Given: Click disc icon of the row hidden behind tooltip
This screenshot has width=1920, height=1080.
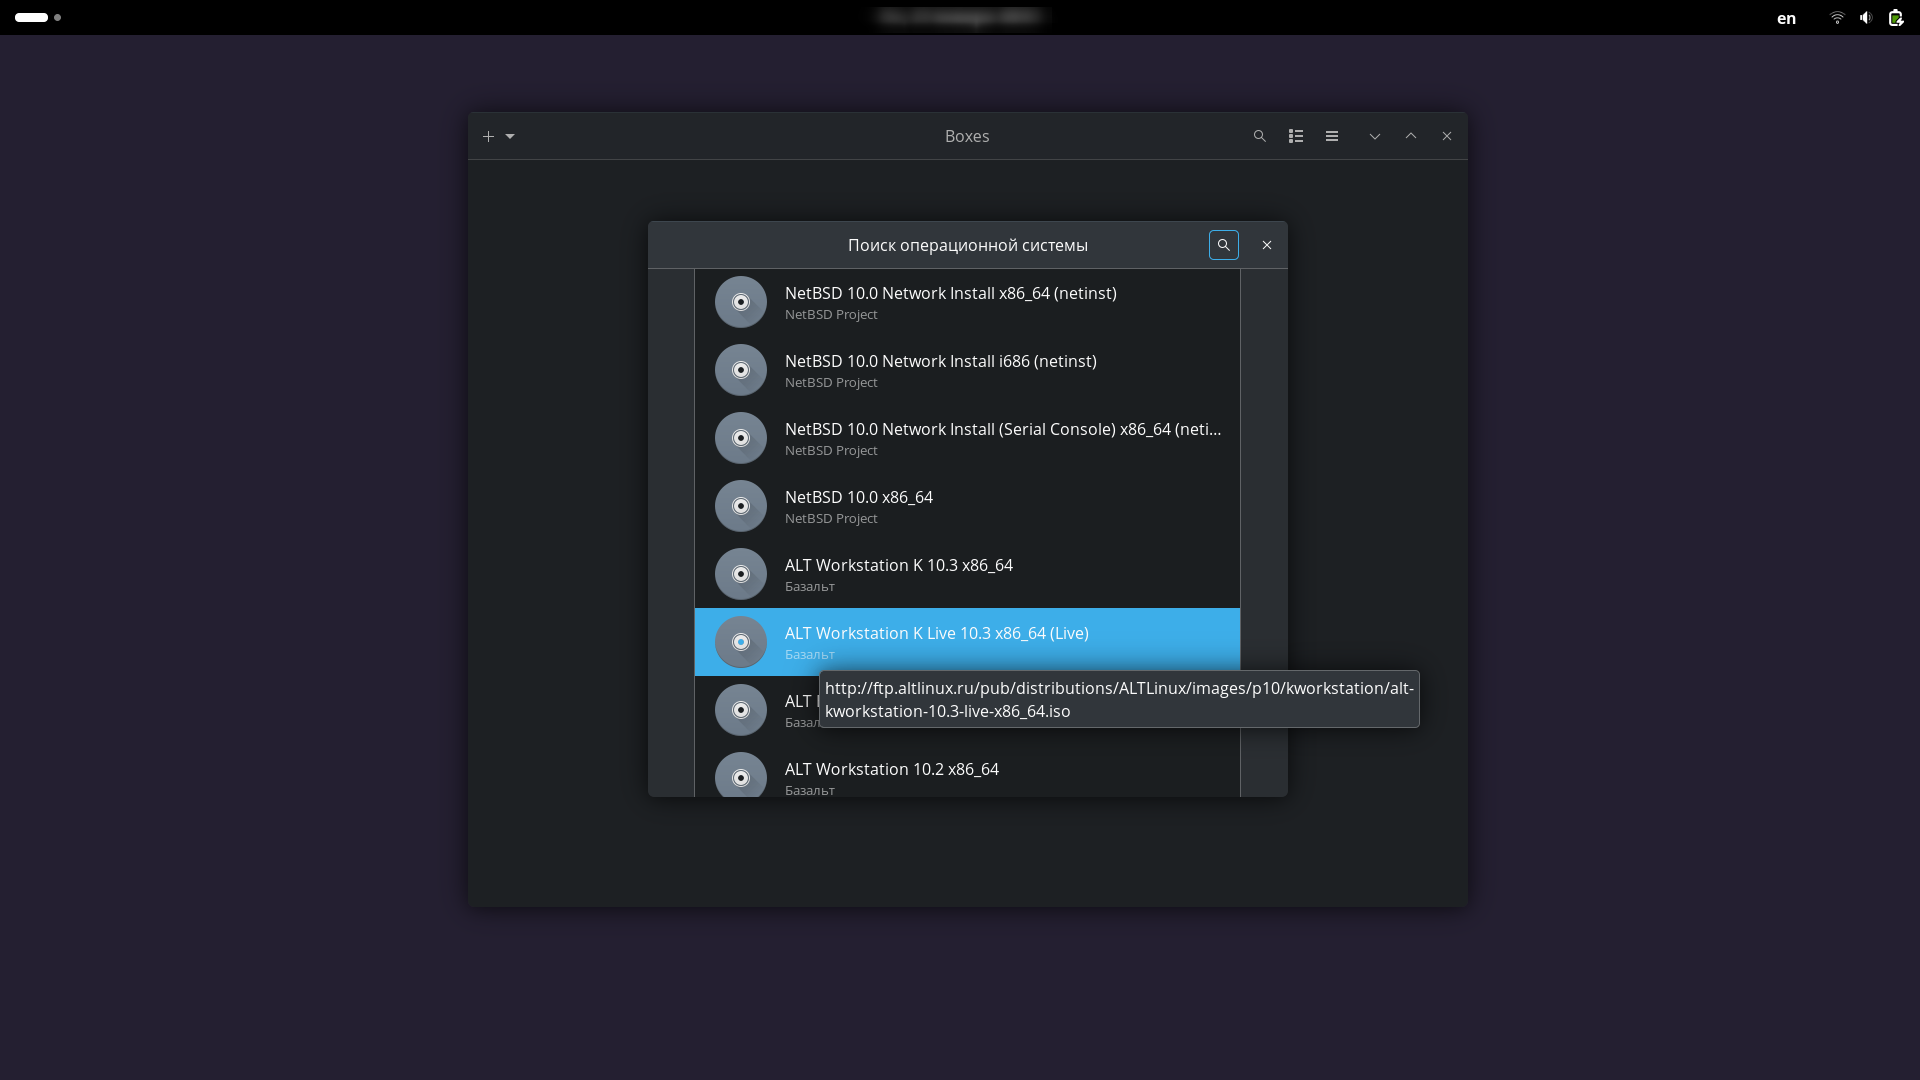Looking at the screenshot, I should point(741,710).
